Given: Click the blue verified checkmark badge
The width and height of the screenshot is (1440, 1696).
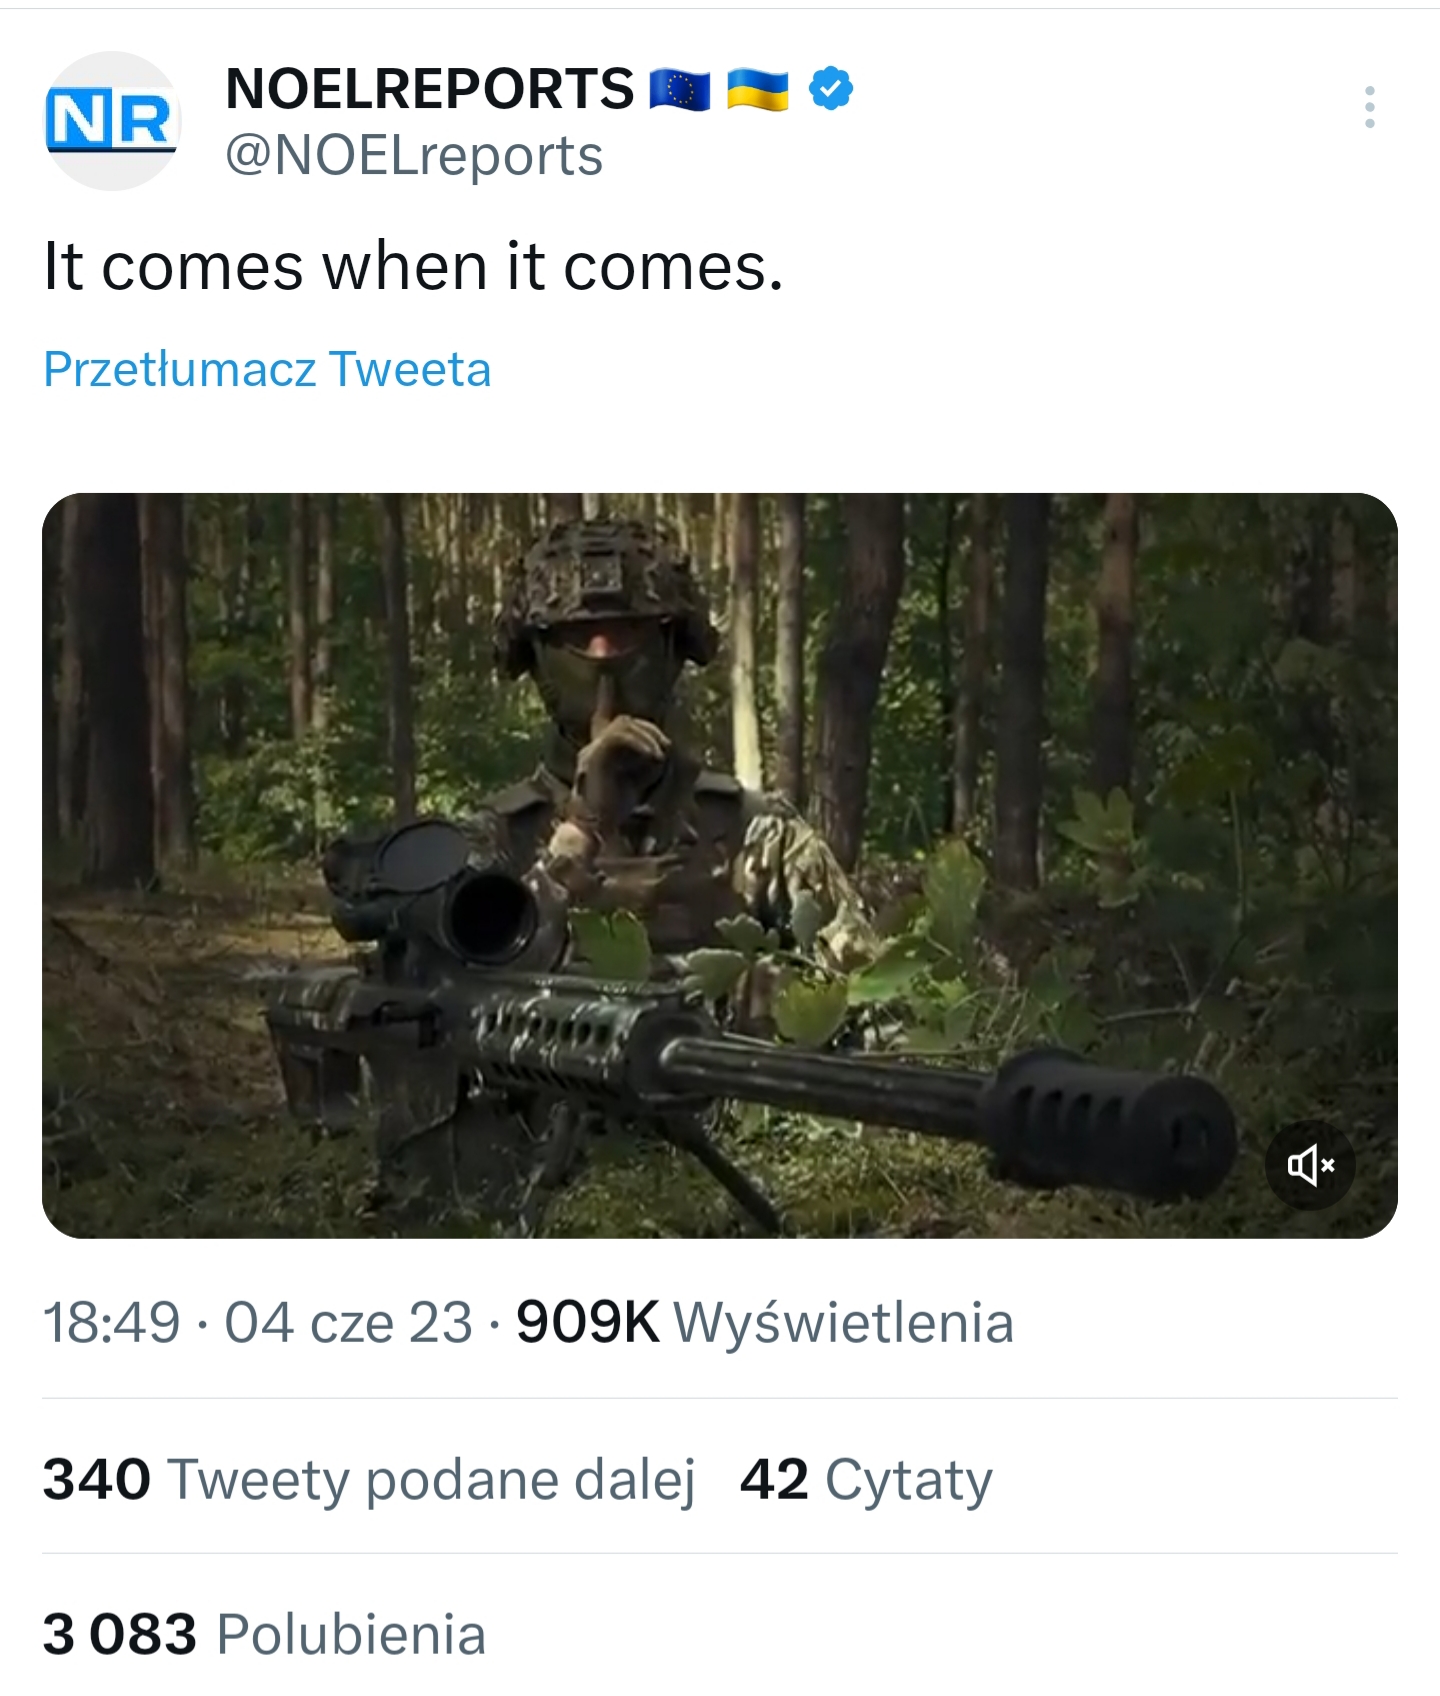Looking at the screenshot, I should (x=830, y=89).
